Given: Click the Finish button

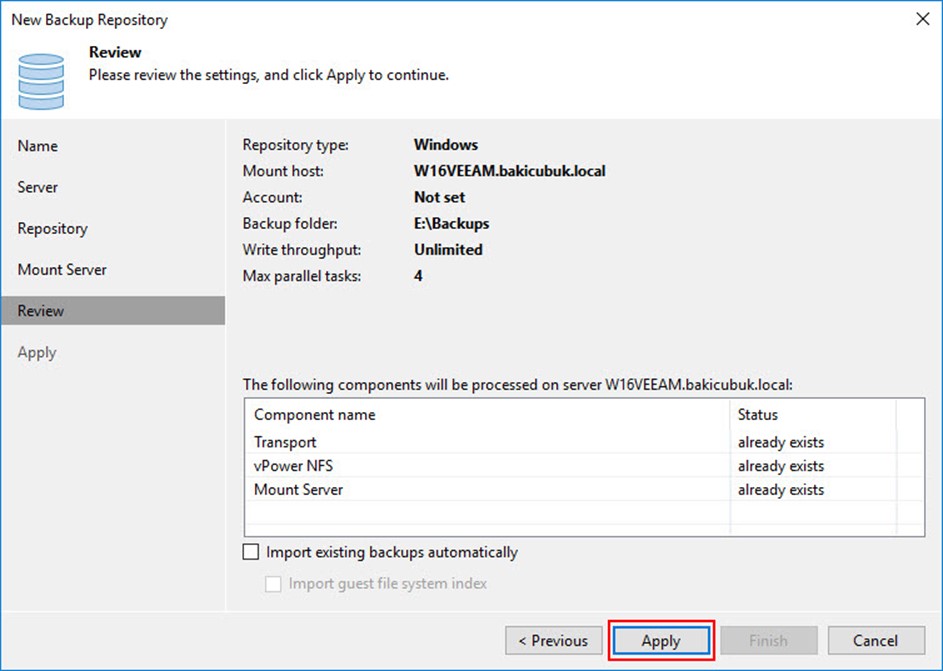Looking at the screenshot, I should pyautogui.click(x=768, y=641).
